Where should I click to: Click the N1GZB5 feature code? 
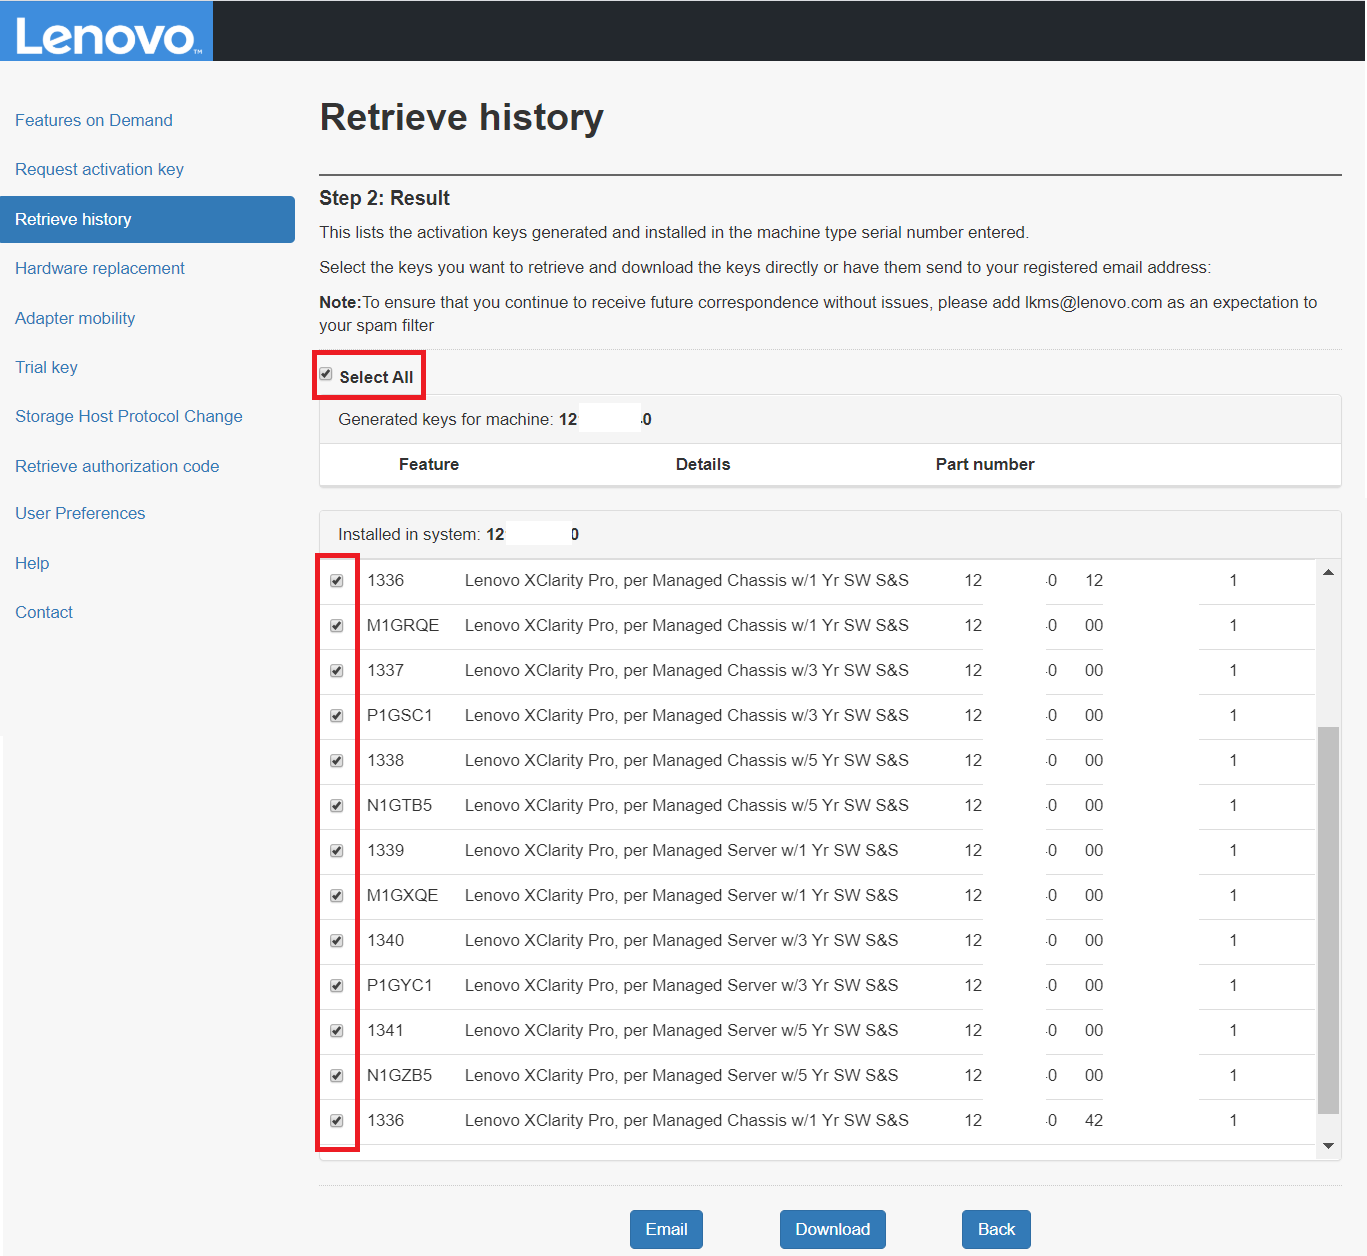400,1075
